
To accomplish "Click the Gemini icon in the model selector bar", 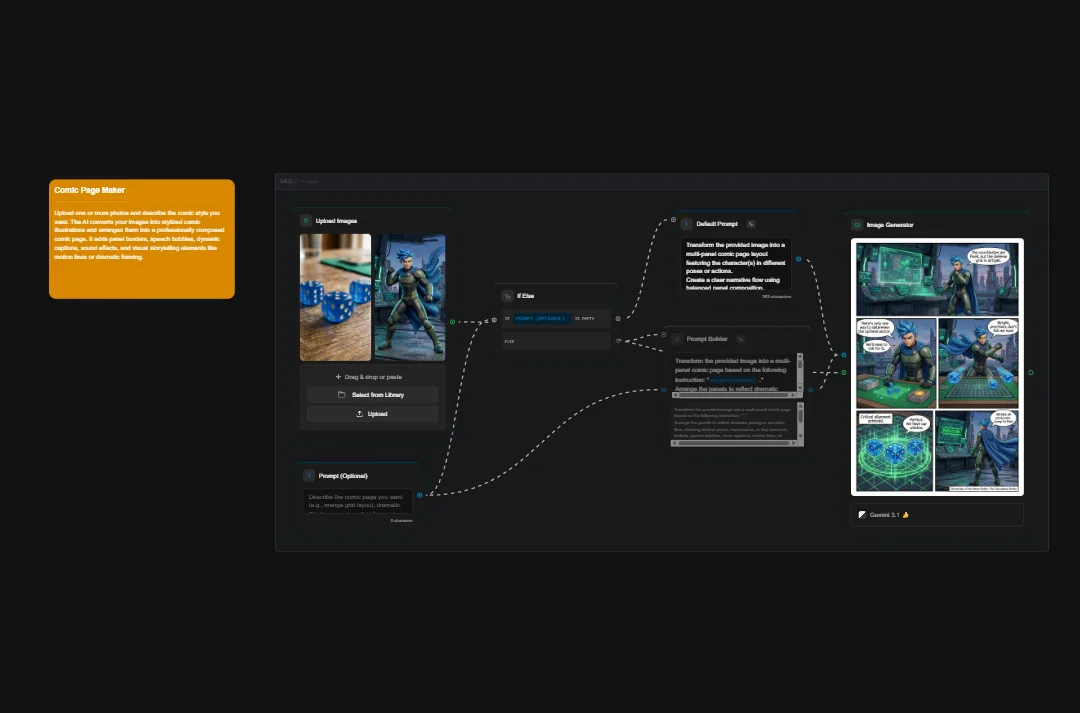I will (x=861, y=515).
